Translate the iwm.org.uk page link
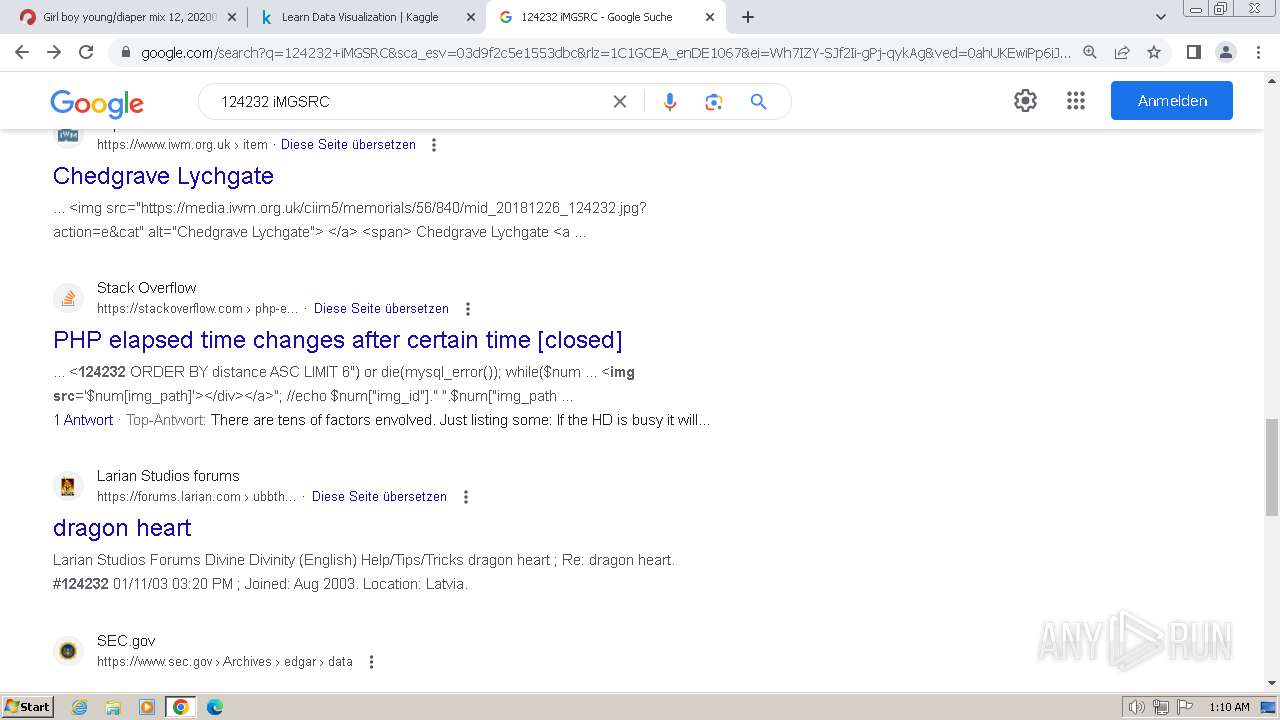Image resolution: width=1280 pixels, height=720 pixels. [348, 145]
